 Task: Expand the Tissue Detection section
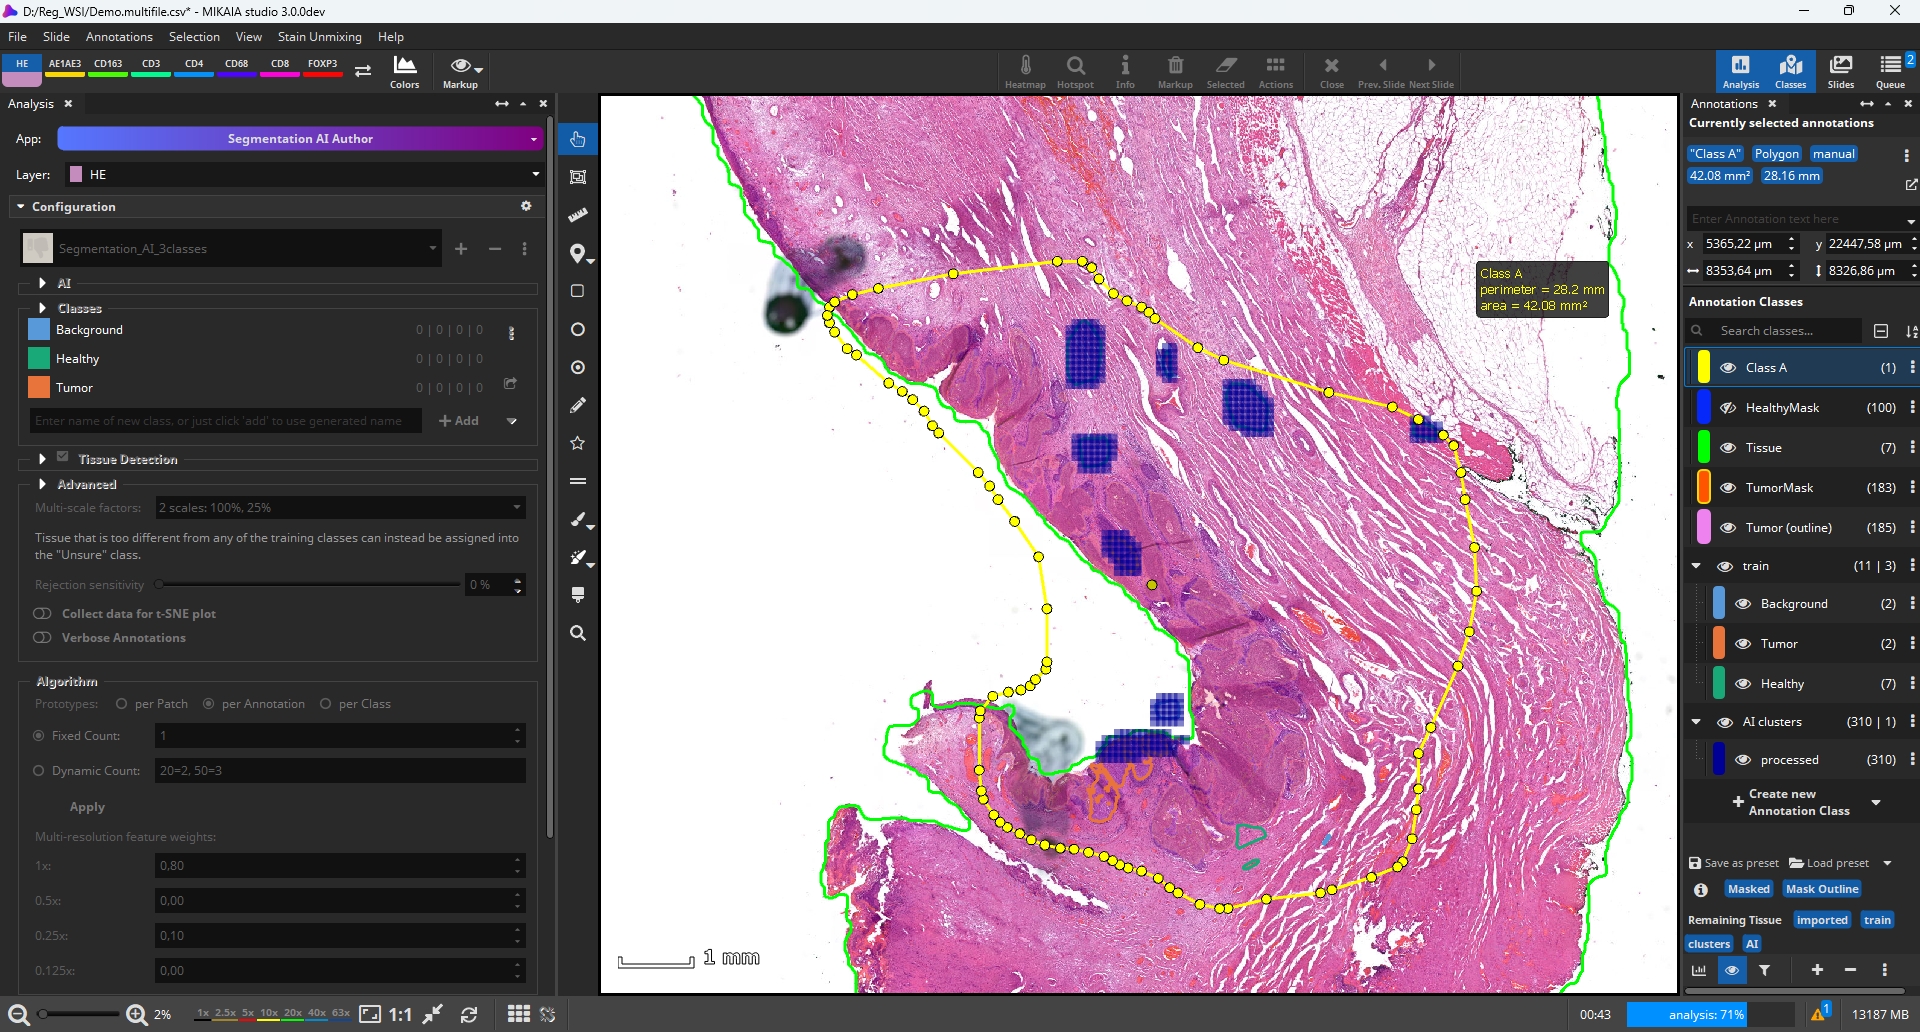[x=42, y=459]
